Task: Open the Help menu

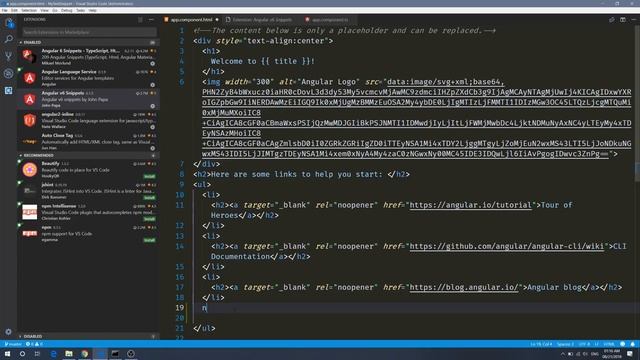Action: 93,10
